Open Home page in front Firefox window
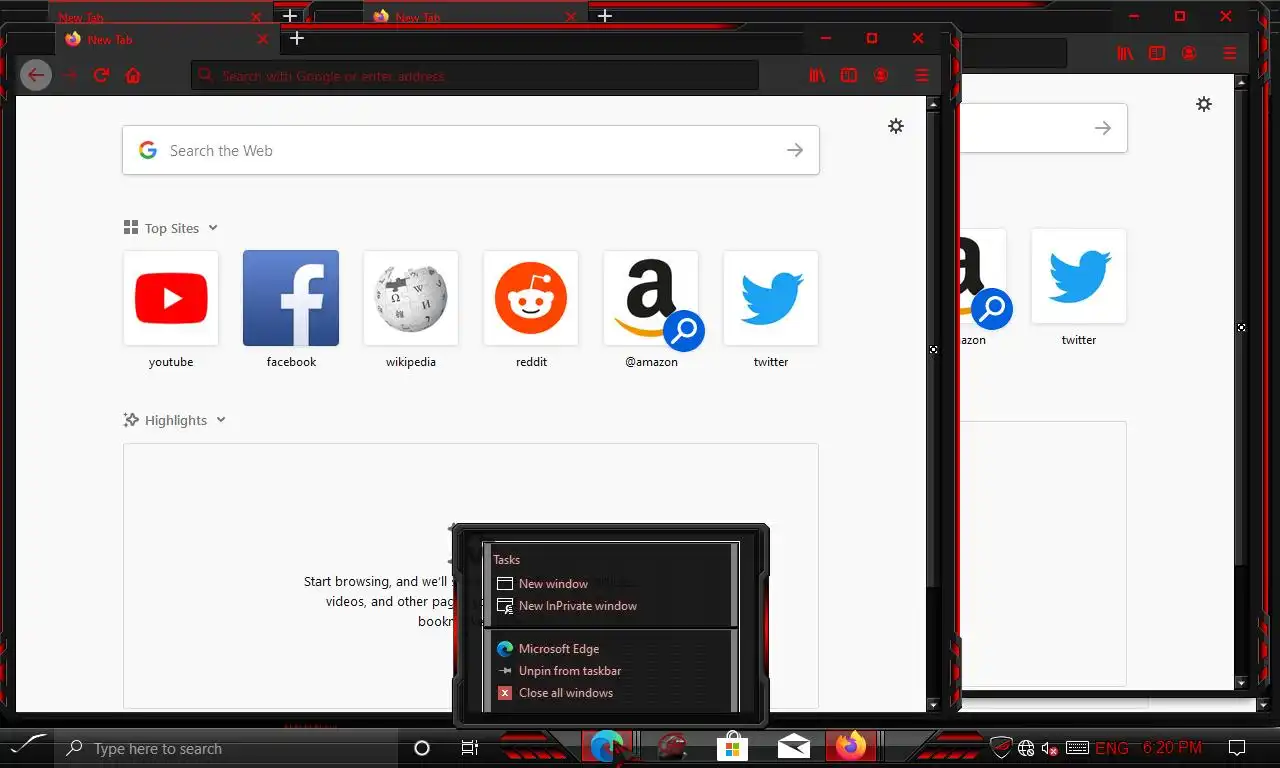Screen dimensions: 1280x768 (x=133, y=75)
